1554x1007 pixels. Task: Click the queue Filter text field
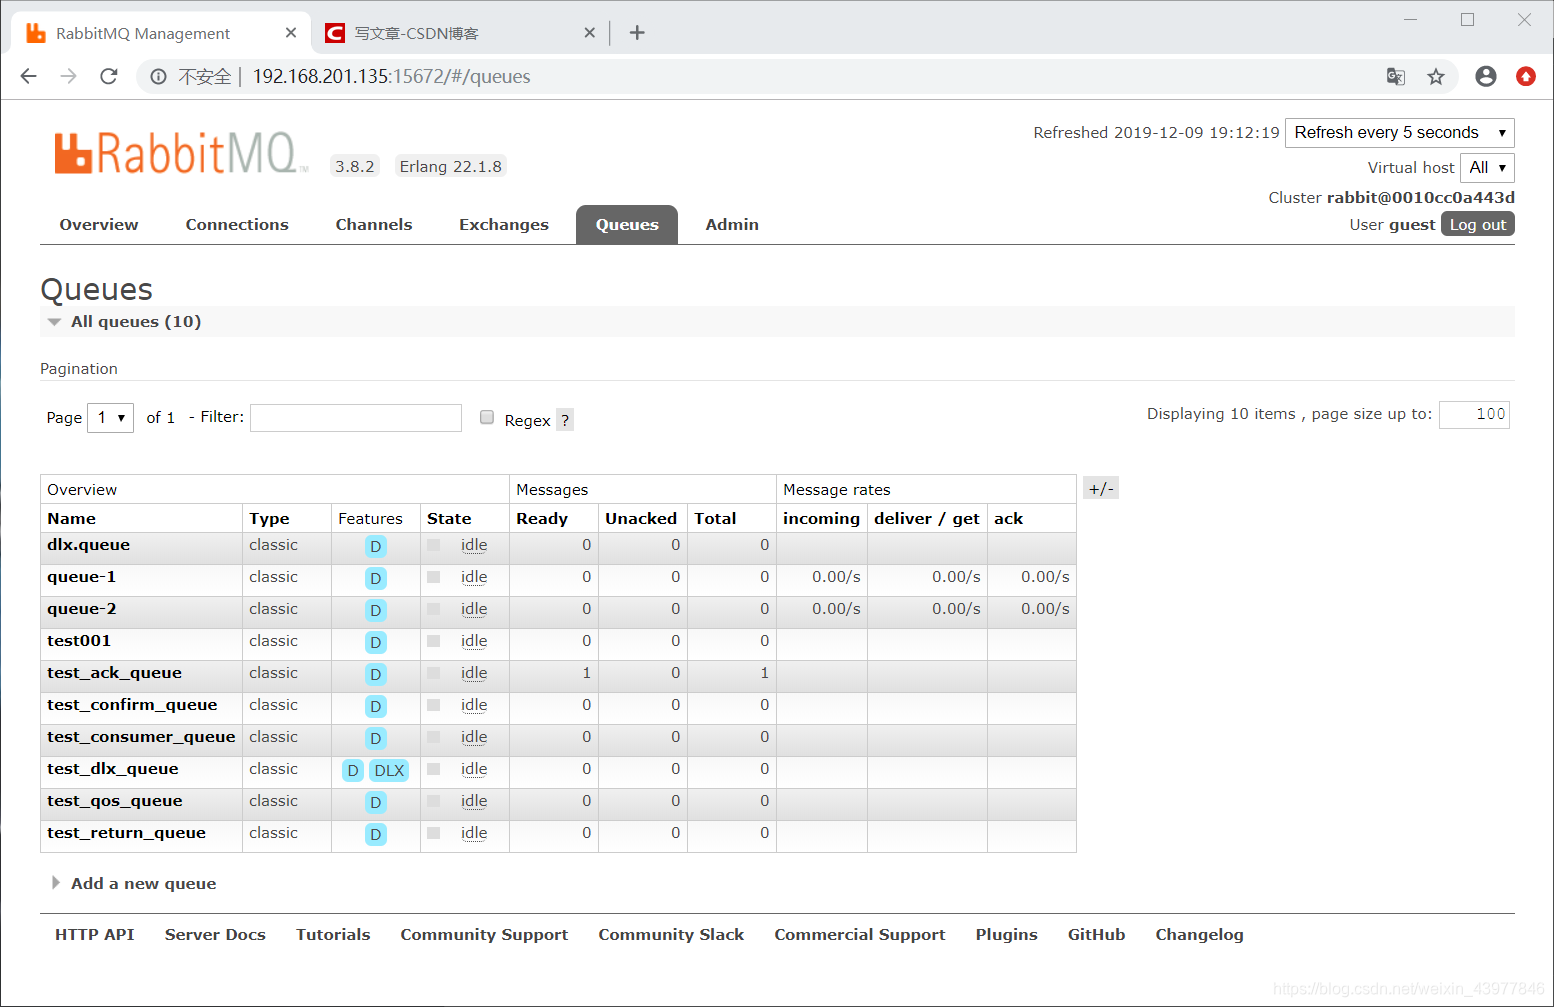[x=356, y=418]
